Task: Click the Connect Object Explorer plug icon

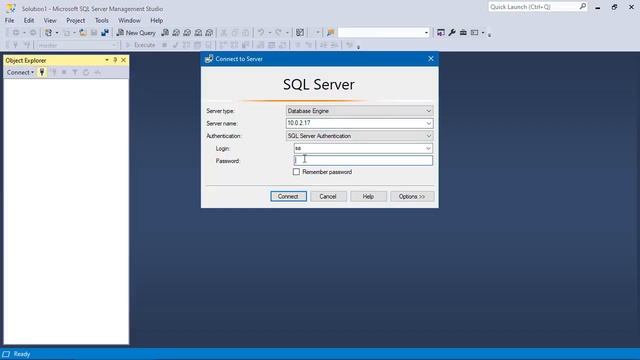Action: tap(42, 72)
